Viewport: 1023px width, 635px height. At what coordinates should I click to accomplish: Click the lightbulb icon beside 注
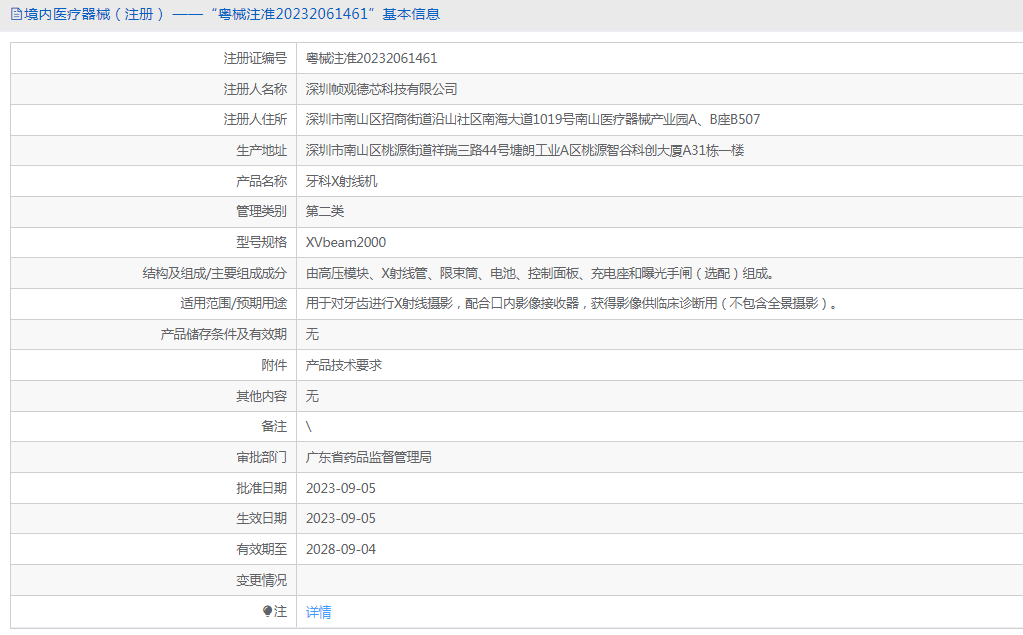coord(267,612)
